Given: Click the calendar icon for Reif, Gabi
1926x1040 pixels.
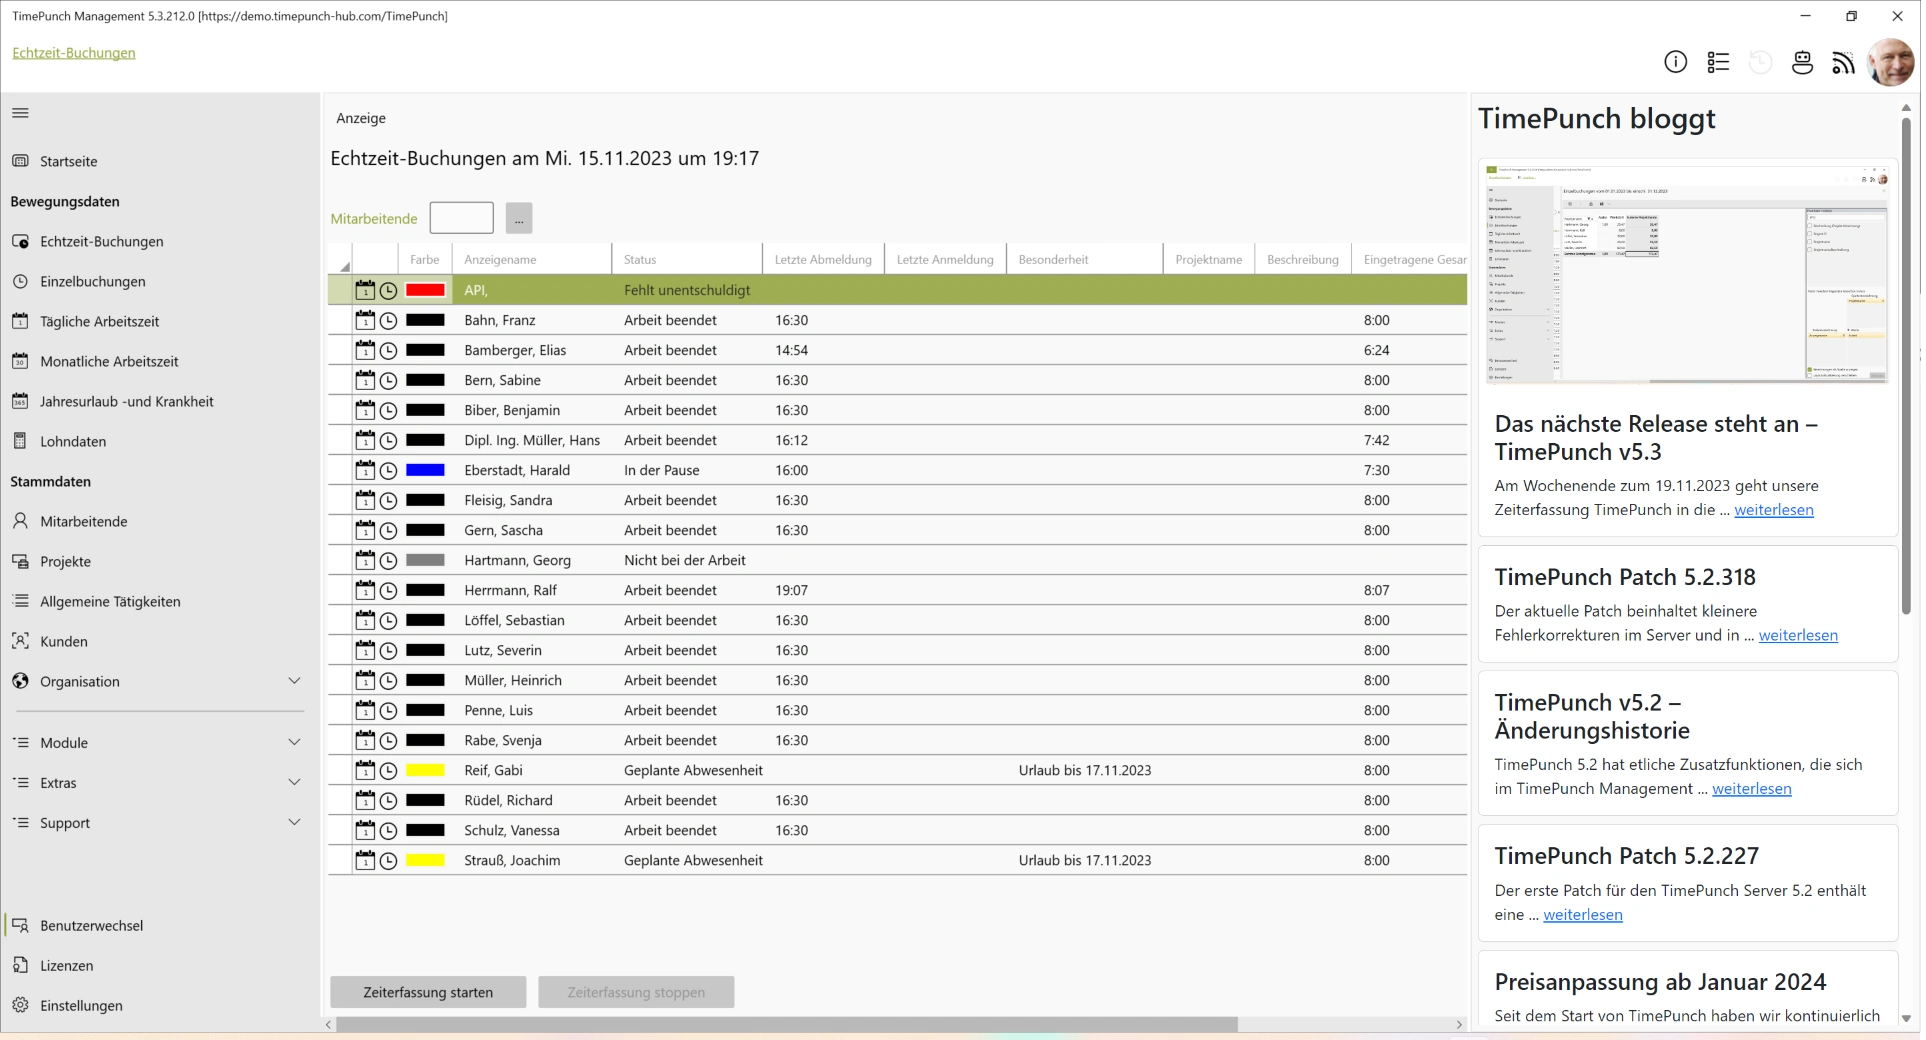Looking at the screenshot, I should [x=365, y=770].
